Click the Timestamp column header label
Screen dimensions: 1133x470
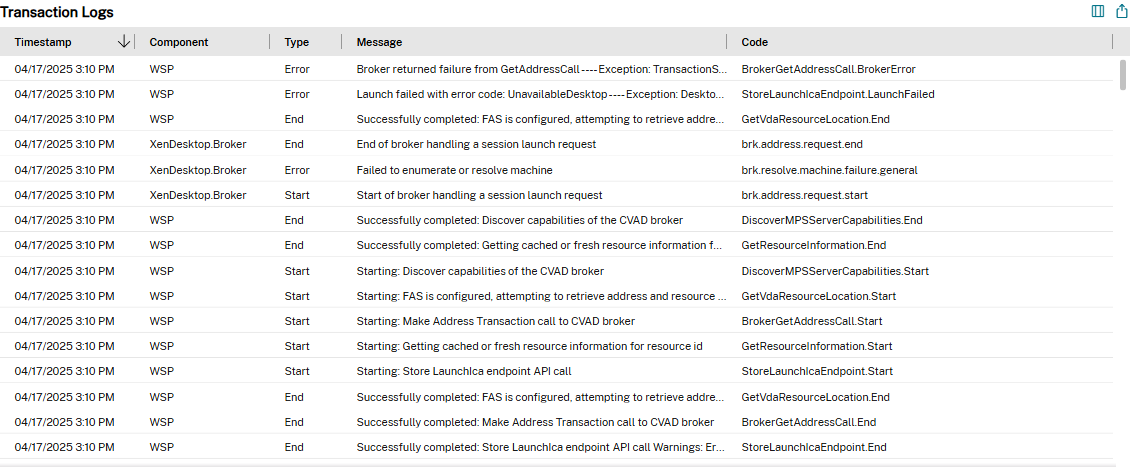tap(43, 42)
